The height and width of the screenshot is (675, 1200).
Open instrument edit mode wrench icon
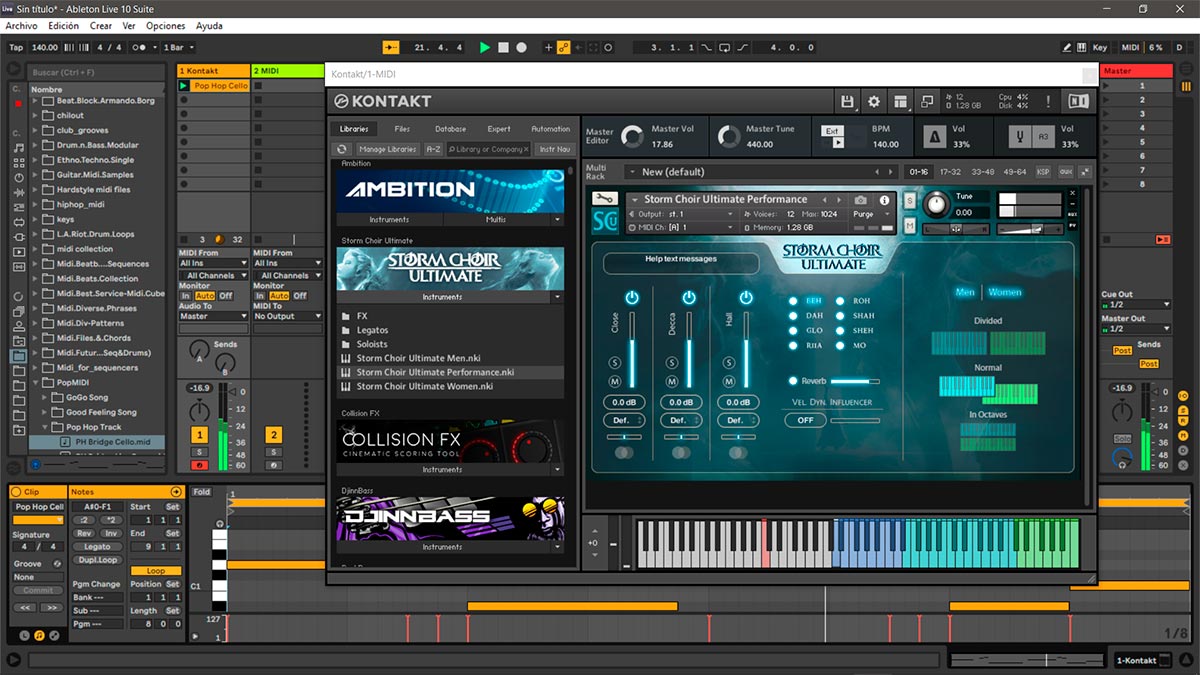605,199
